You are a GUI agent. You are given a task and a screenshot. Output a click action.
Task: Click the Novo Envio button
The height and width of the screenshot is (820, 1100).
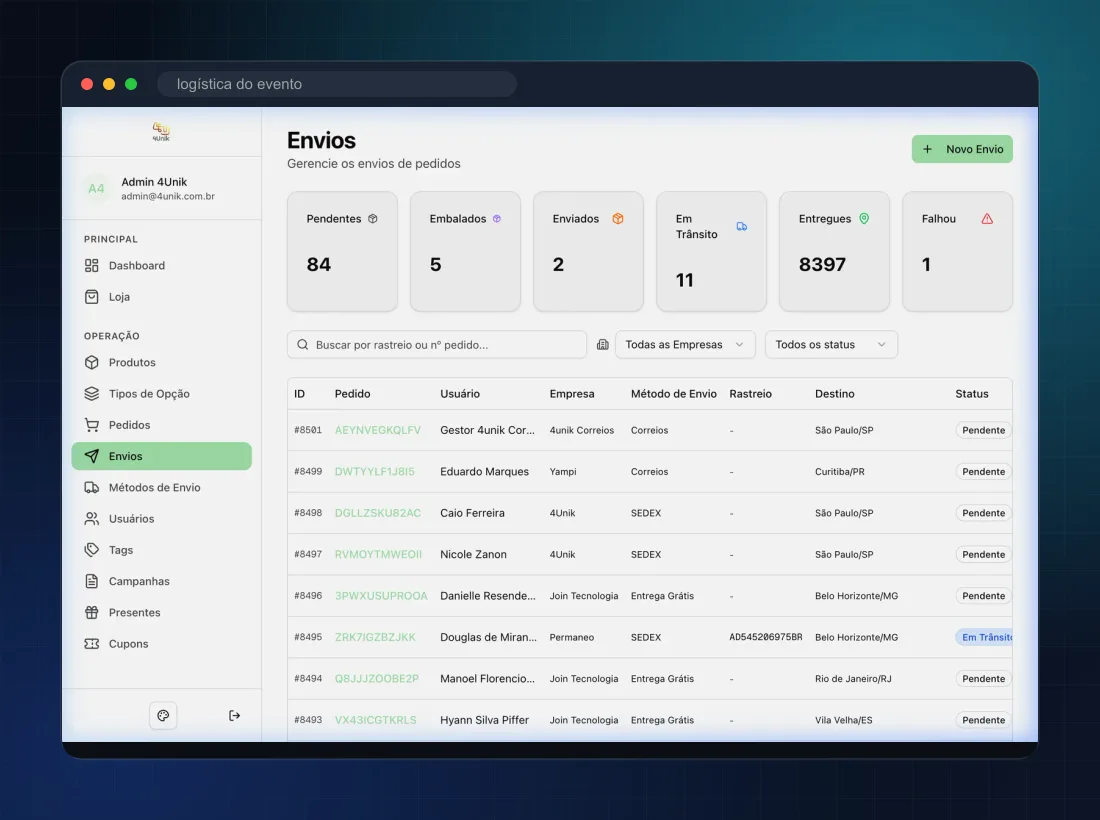click(962, 149)
